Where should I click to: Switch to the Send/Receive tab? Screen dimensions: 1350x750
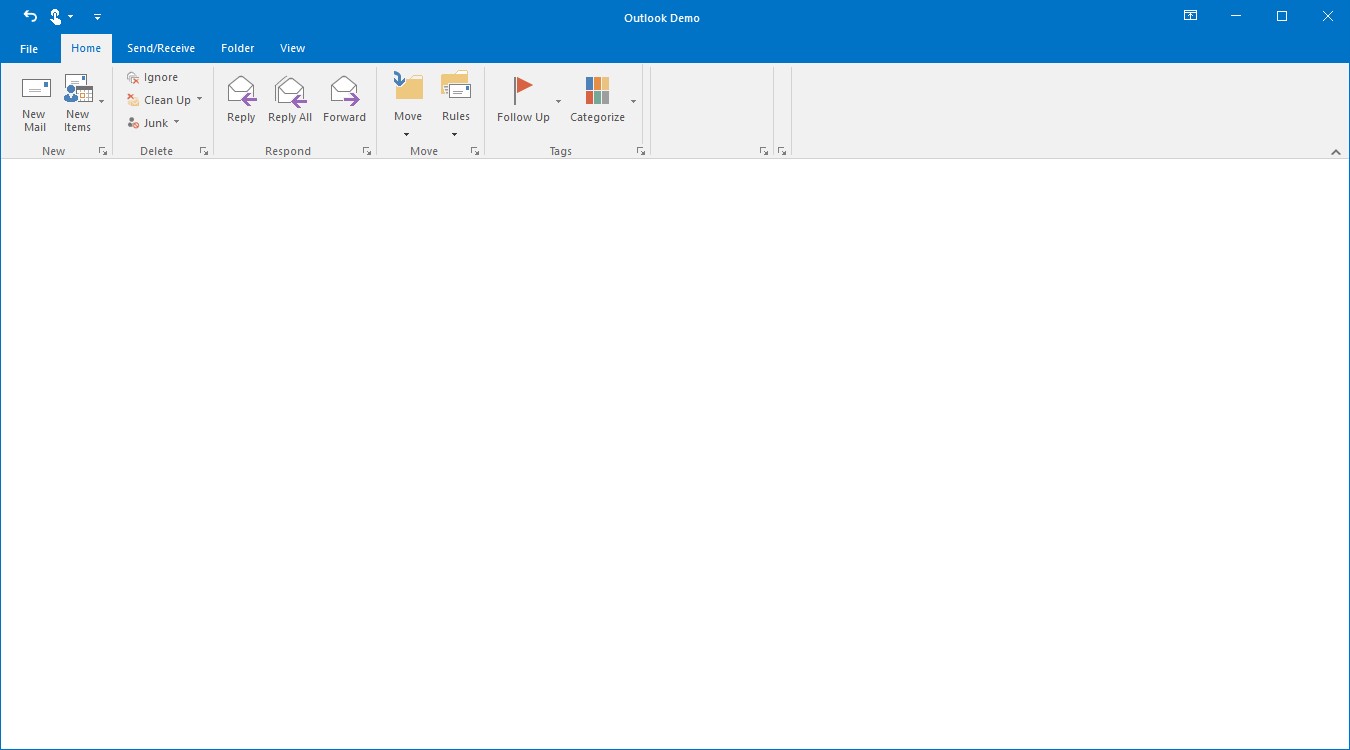point(162,48)
